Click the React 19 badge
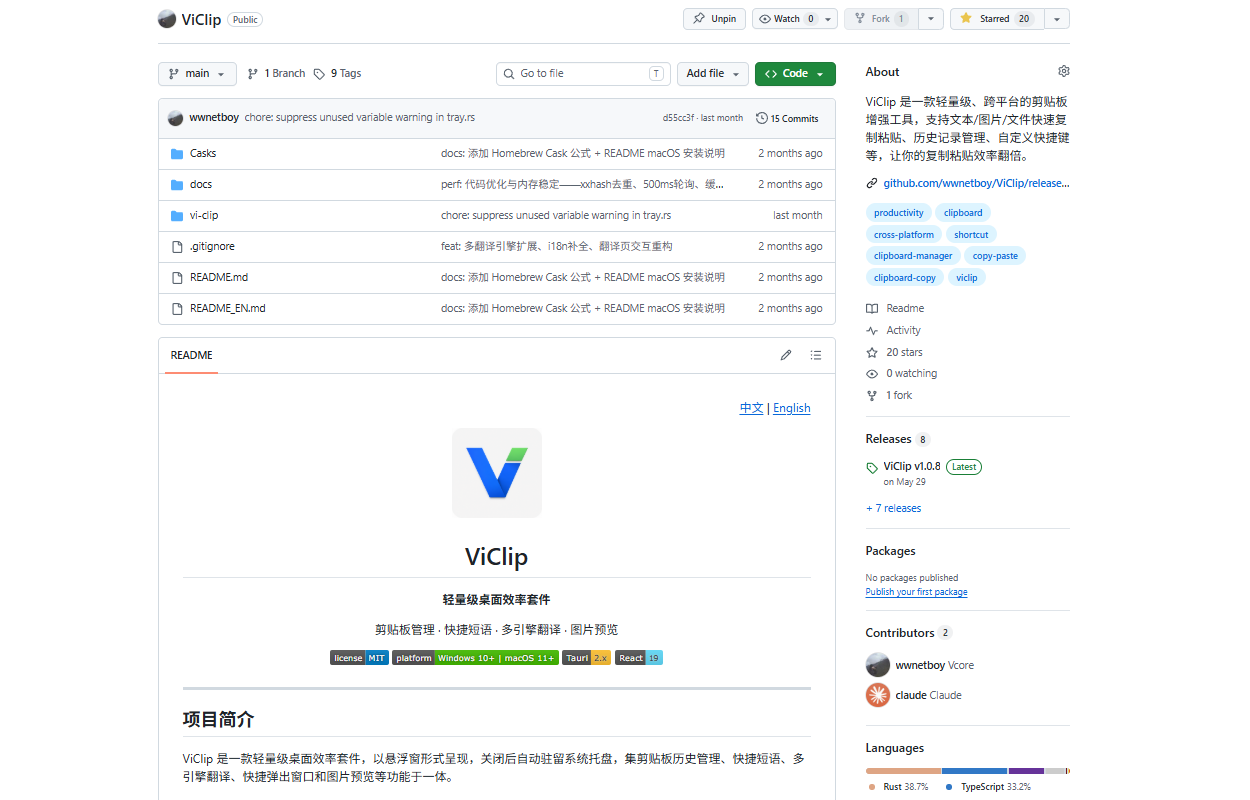 [x=639, y=658]
